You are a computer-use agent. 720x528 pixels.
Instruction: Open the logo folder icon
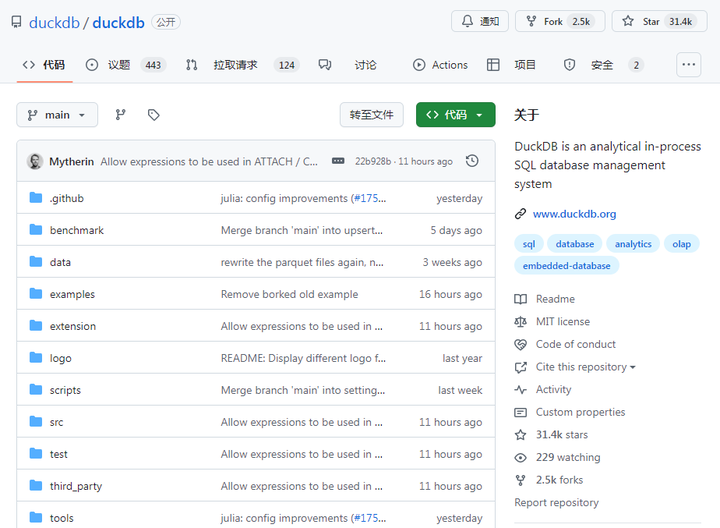pyautogui.click(x=36, y=358)
